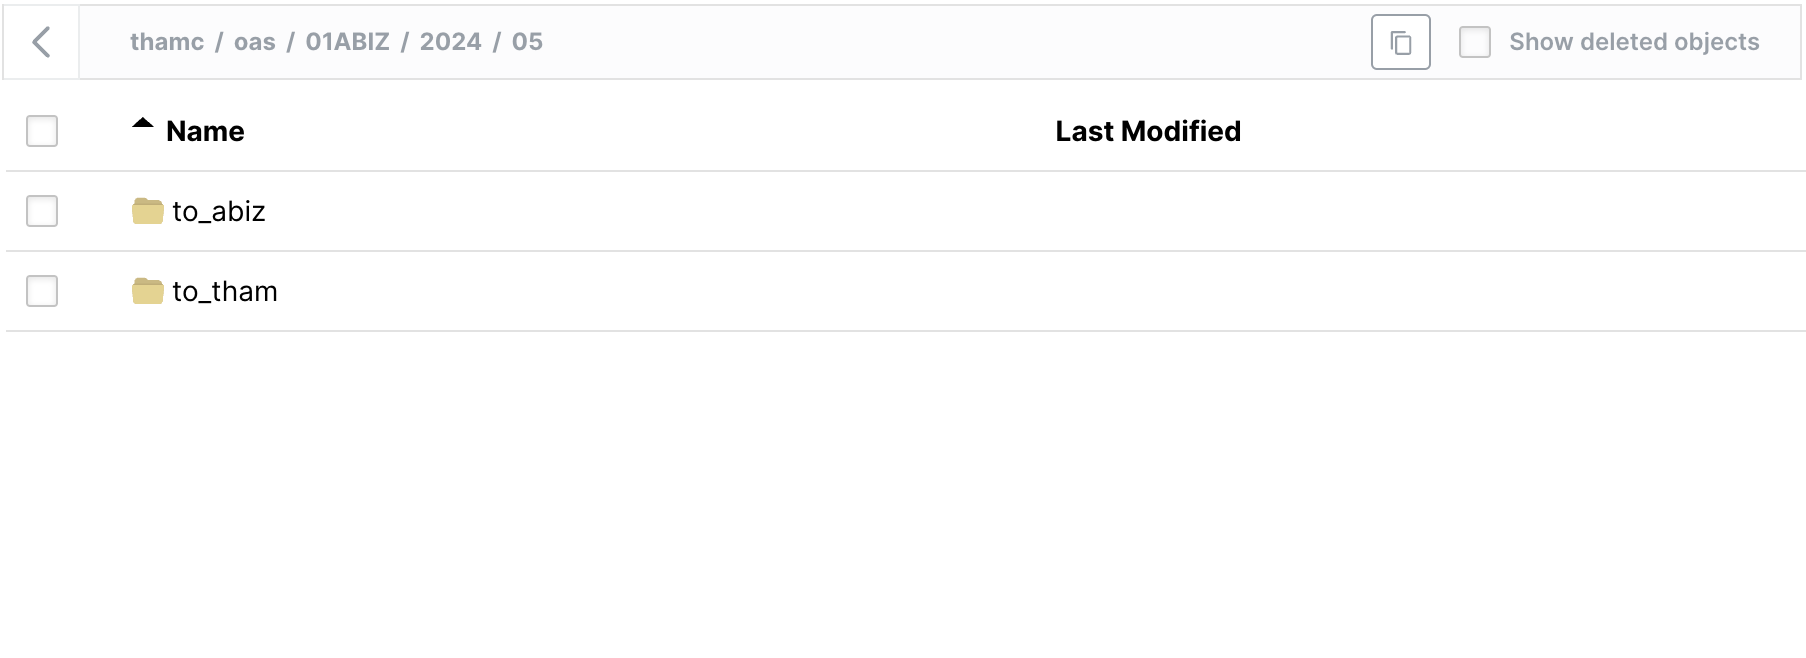
Task: Go to oas breadcrumb segment
Action: point(255,42)
